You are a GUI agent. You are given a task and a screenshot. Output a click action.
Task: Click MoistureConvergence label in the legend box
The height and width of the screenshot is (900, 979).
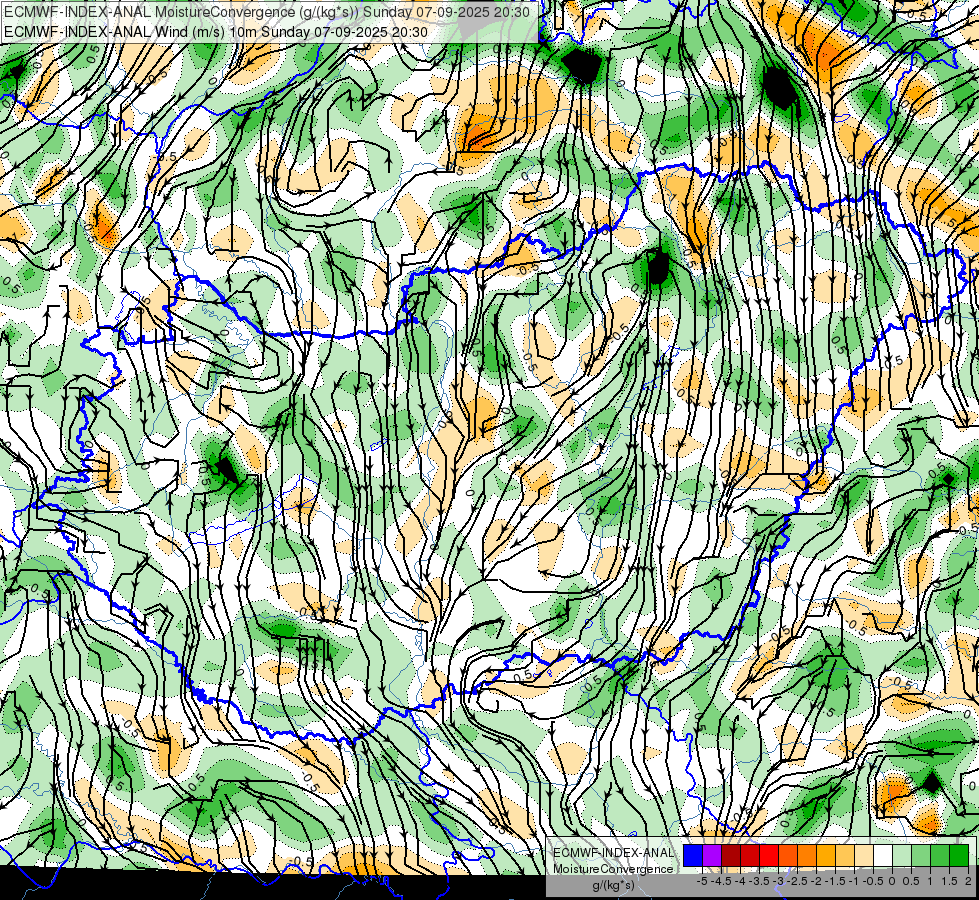(x=614, y=869)
